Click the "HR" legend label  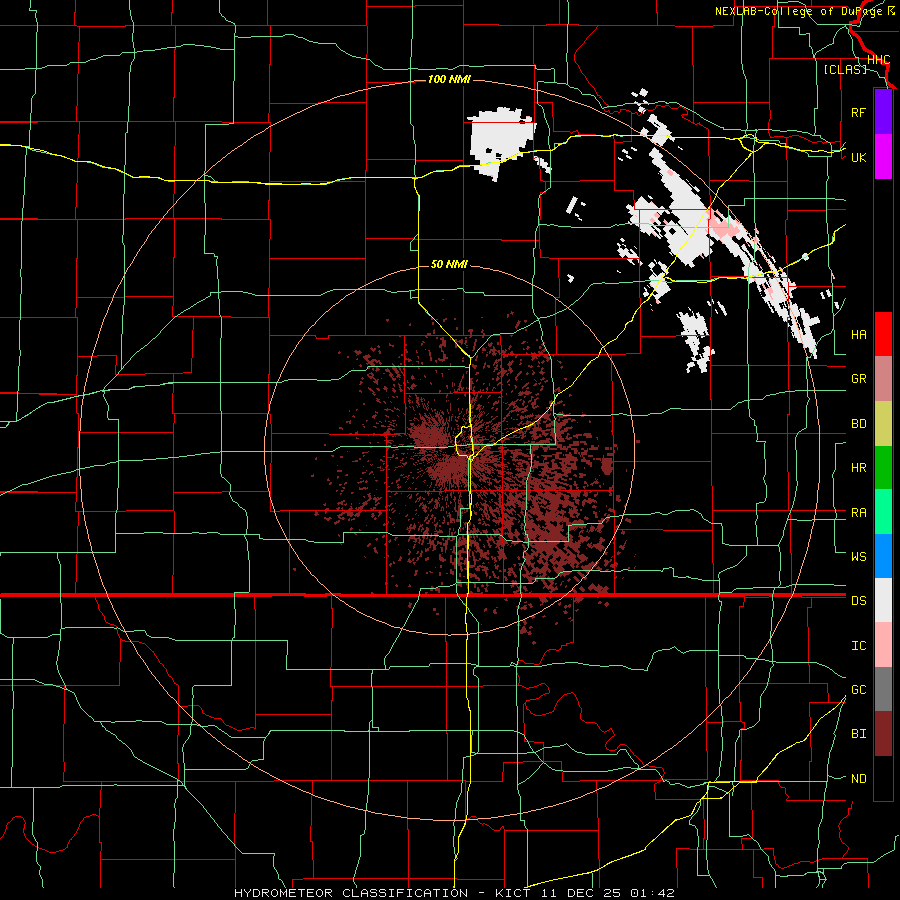[858, 468]
